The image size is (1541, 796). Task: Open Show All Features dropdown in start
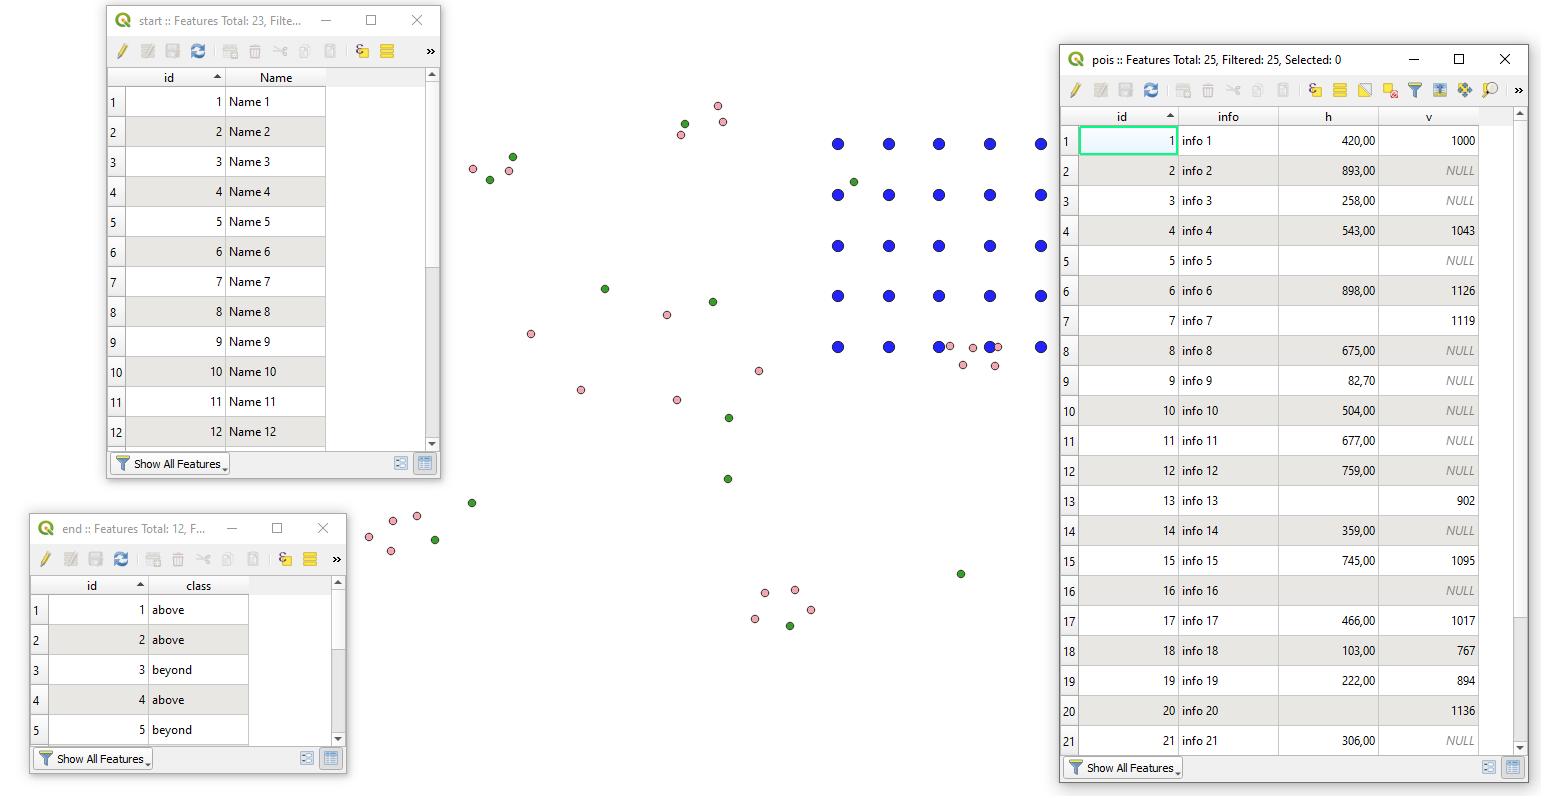click(170, 464)
